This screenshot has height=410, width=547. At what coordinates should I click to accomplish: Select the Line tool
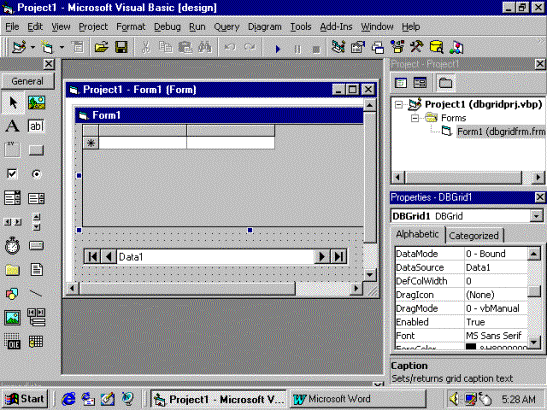[x=36, y=294]
